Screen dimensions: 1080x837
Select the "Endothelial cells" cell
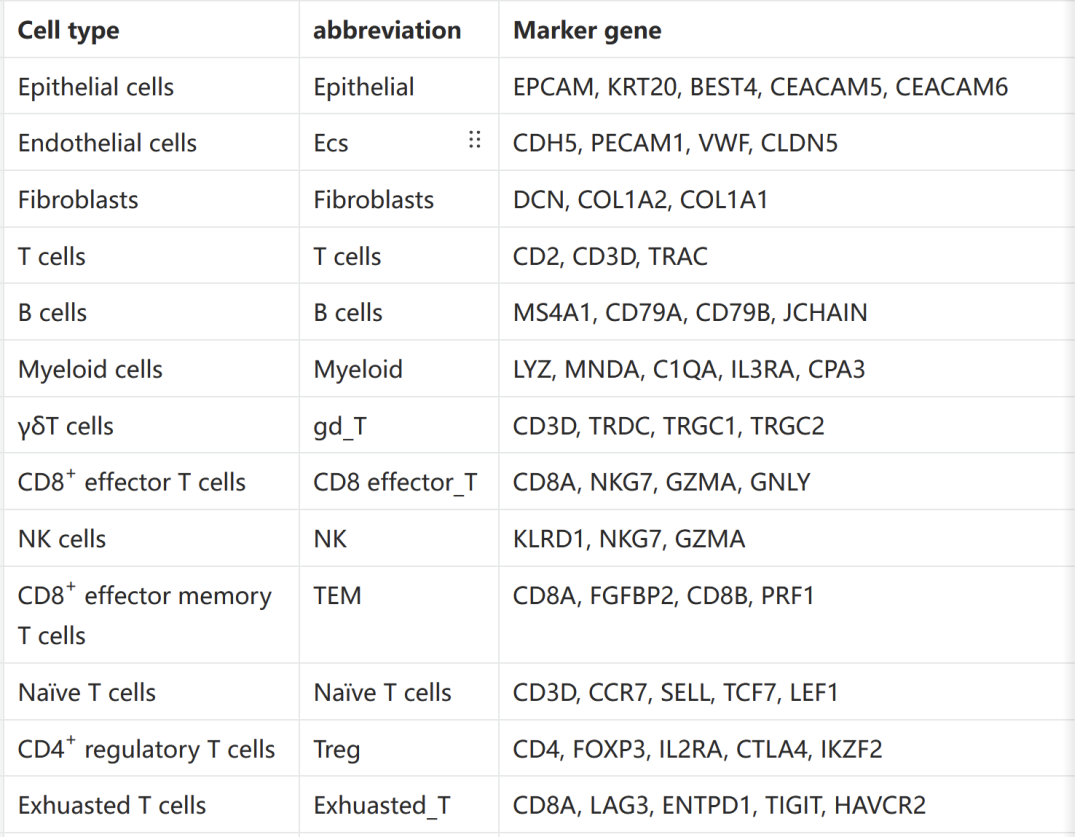[x=107, y=143]
